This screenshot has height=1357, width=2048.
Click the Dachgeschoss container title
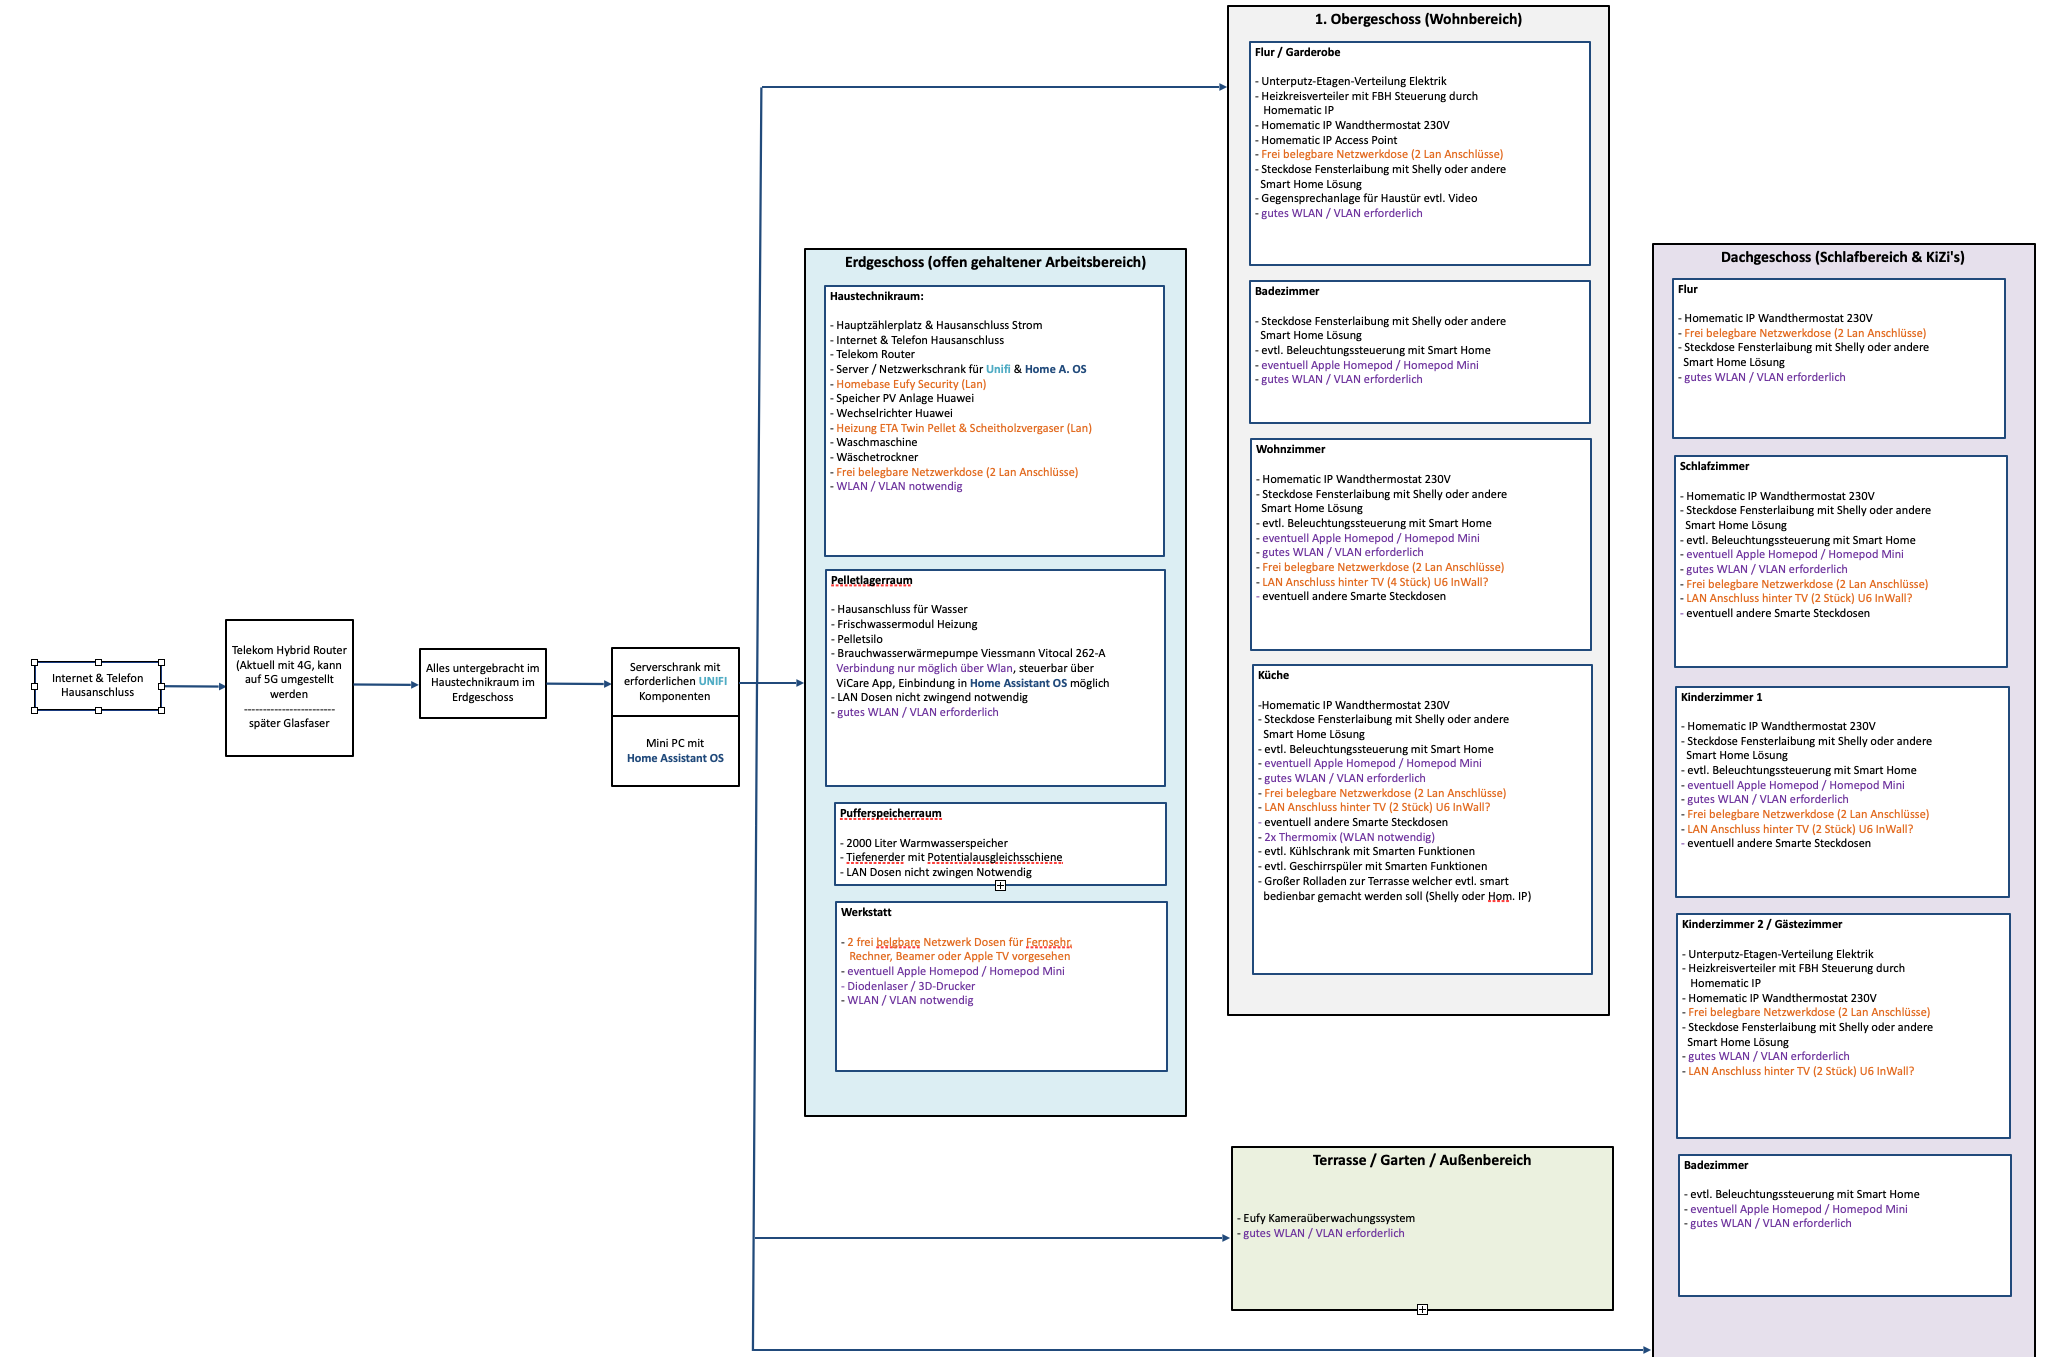click(1843, 257)
